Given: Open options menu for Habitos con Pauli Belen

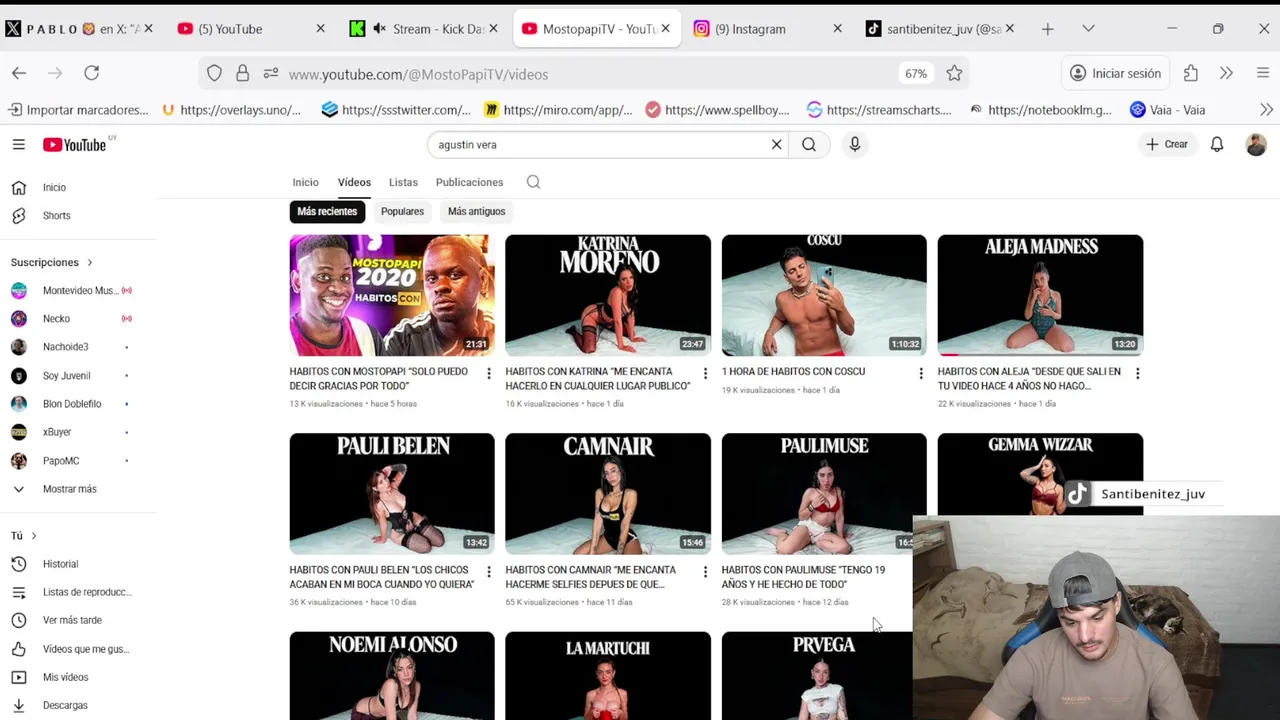Looking at the screenshot, I should (489, 572).
